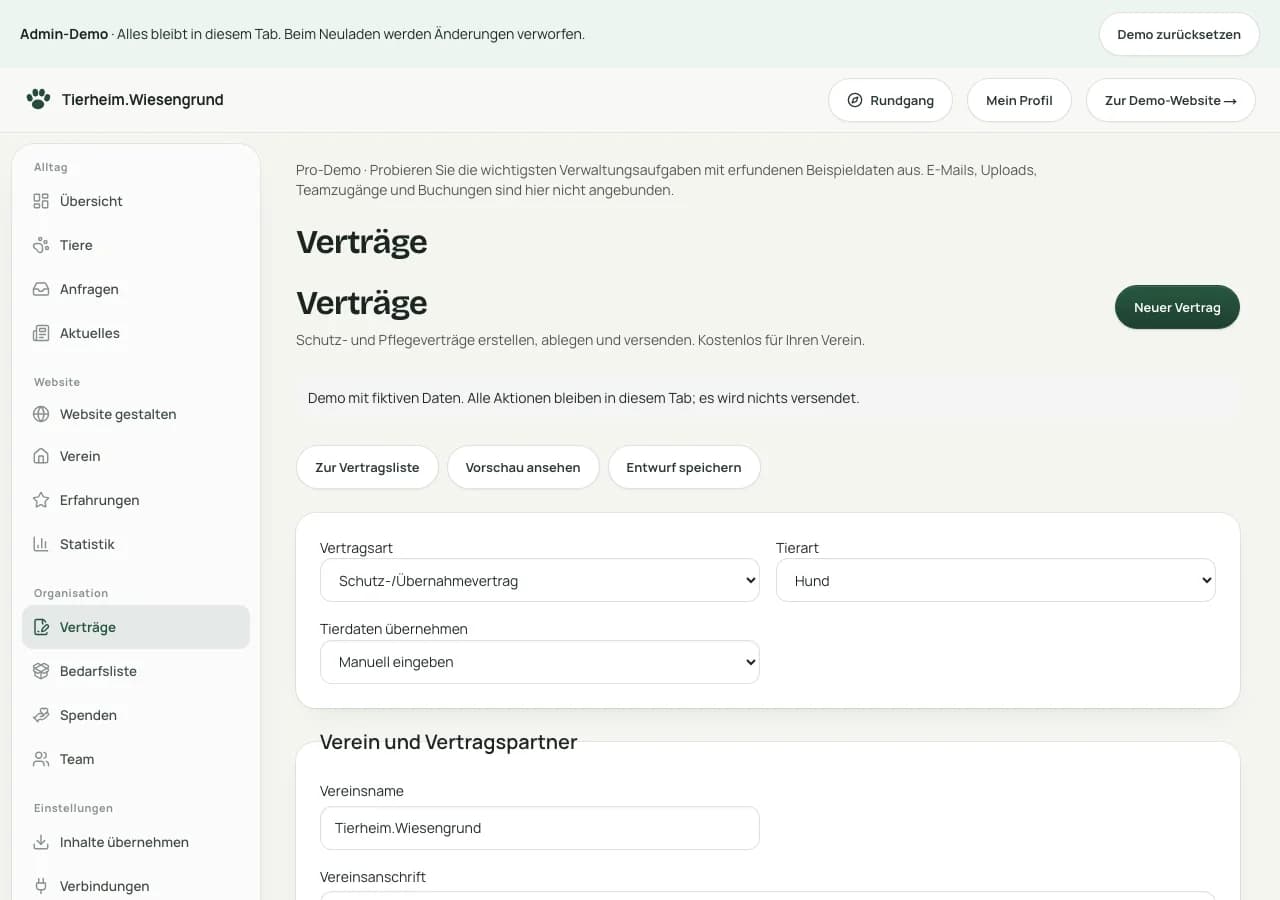Click the Verein und Vertragspartner heading
This screenshot has width=1280, height=900.
click(449, 742)
